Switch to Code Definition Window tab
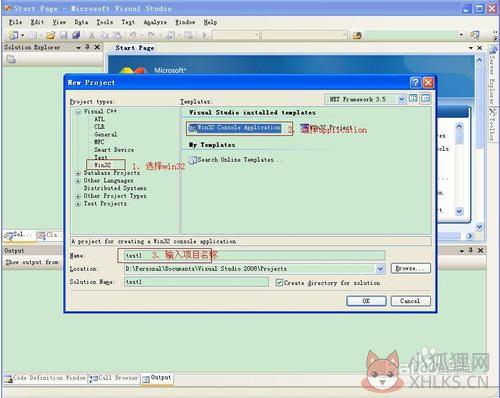This screenshot has width=500, height=398. [x=45, y=378]
